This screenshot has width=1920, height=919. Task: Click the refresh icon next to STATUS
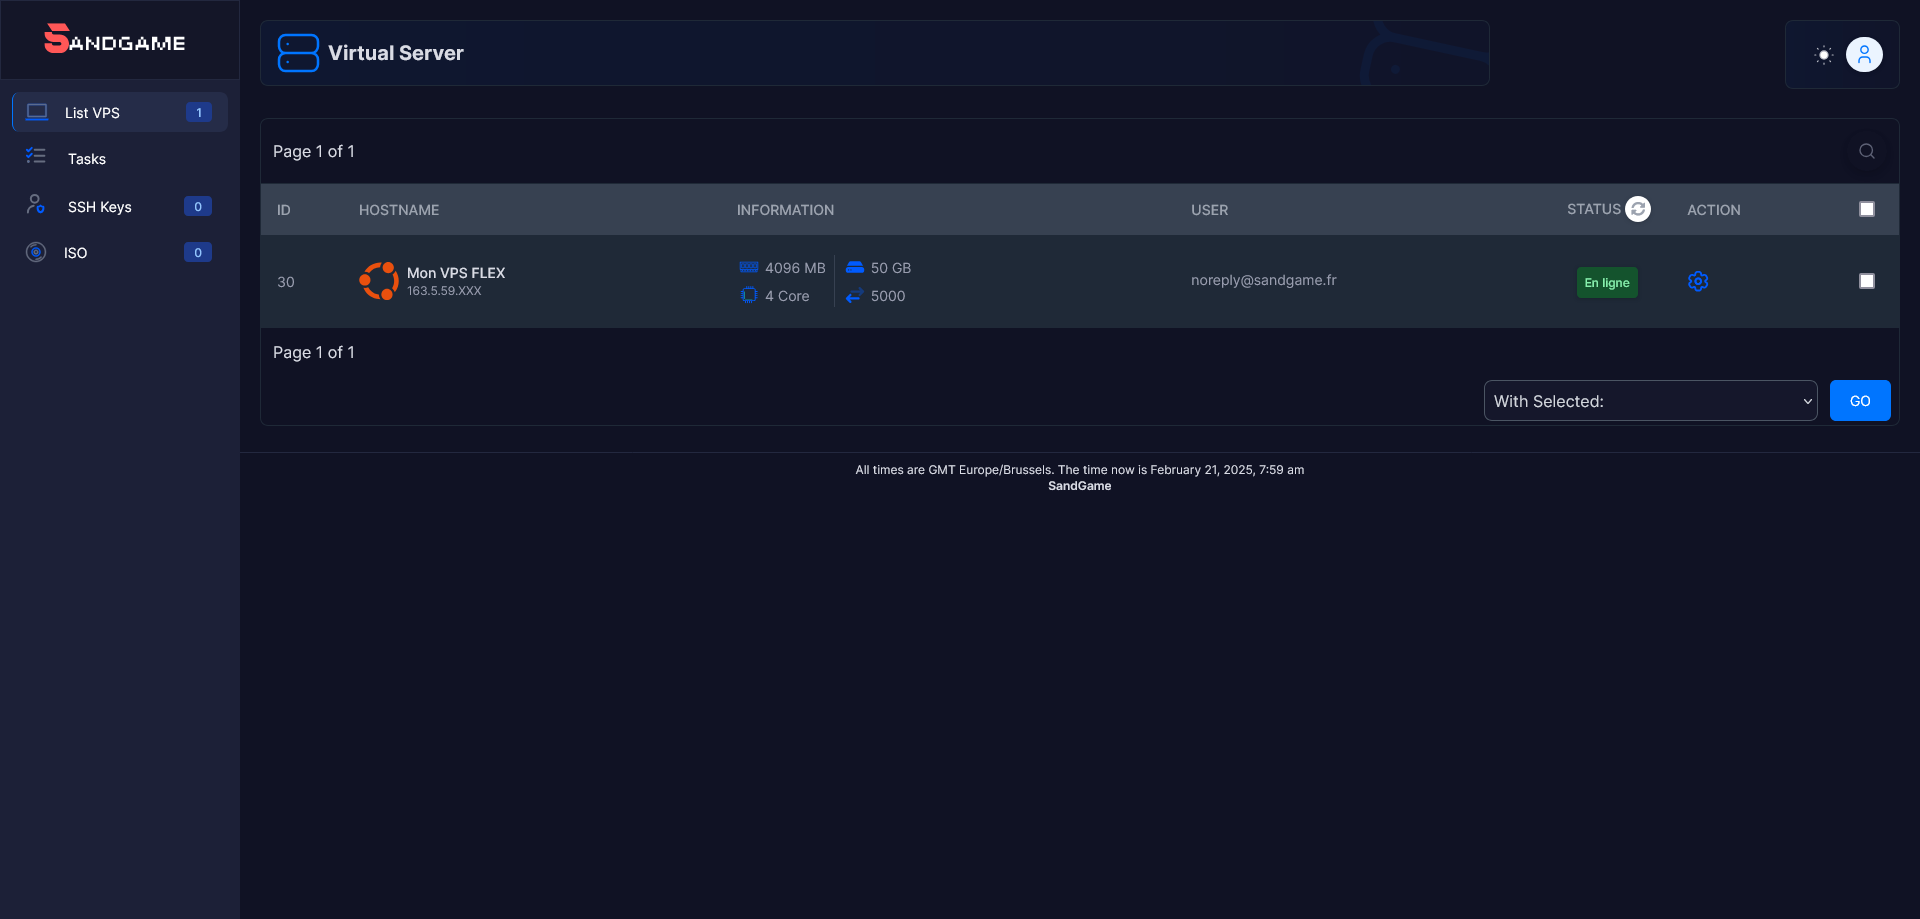coord(1637,209)
